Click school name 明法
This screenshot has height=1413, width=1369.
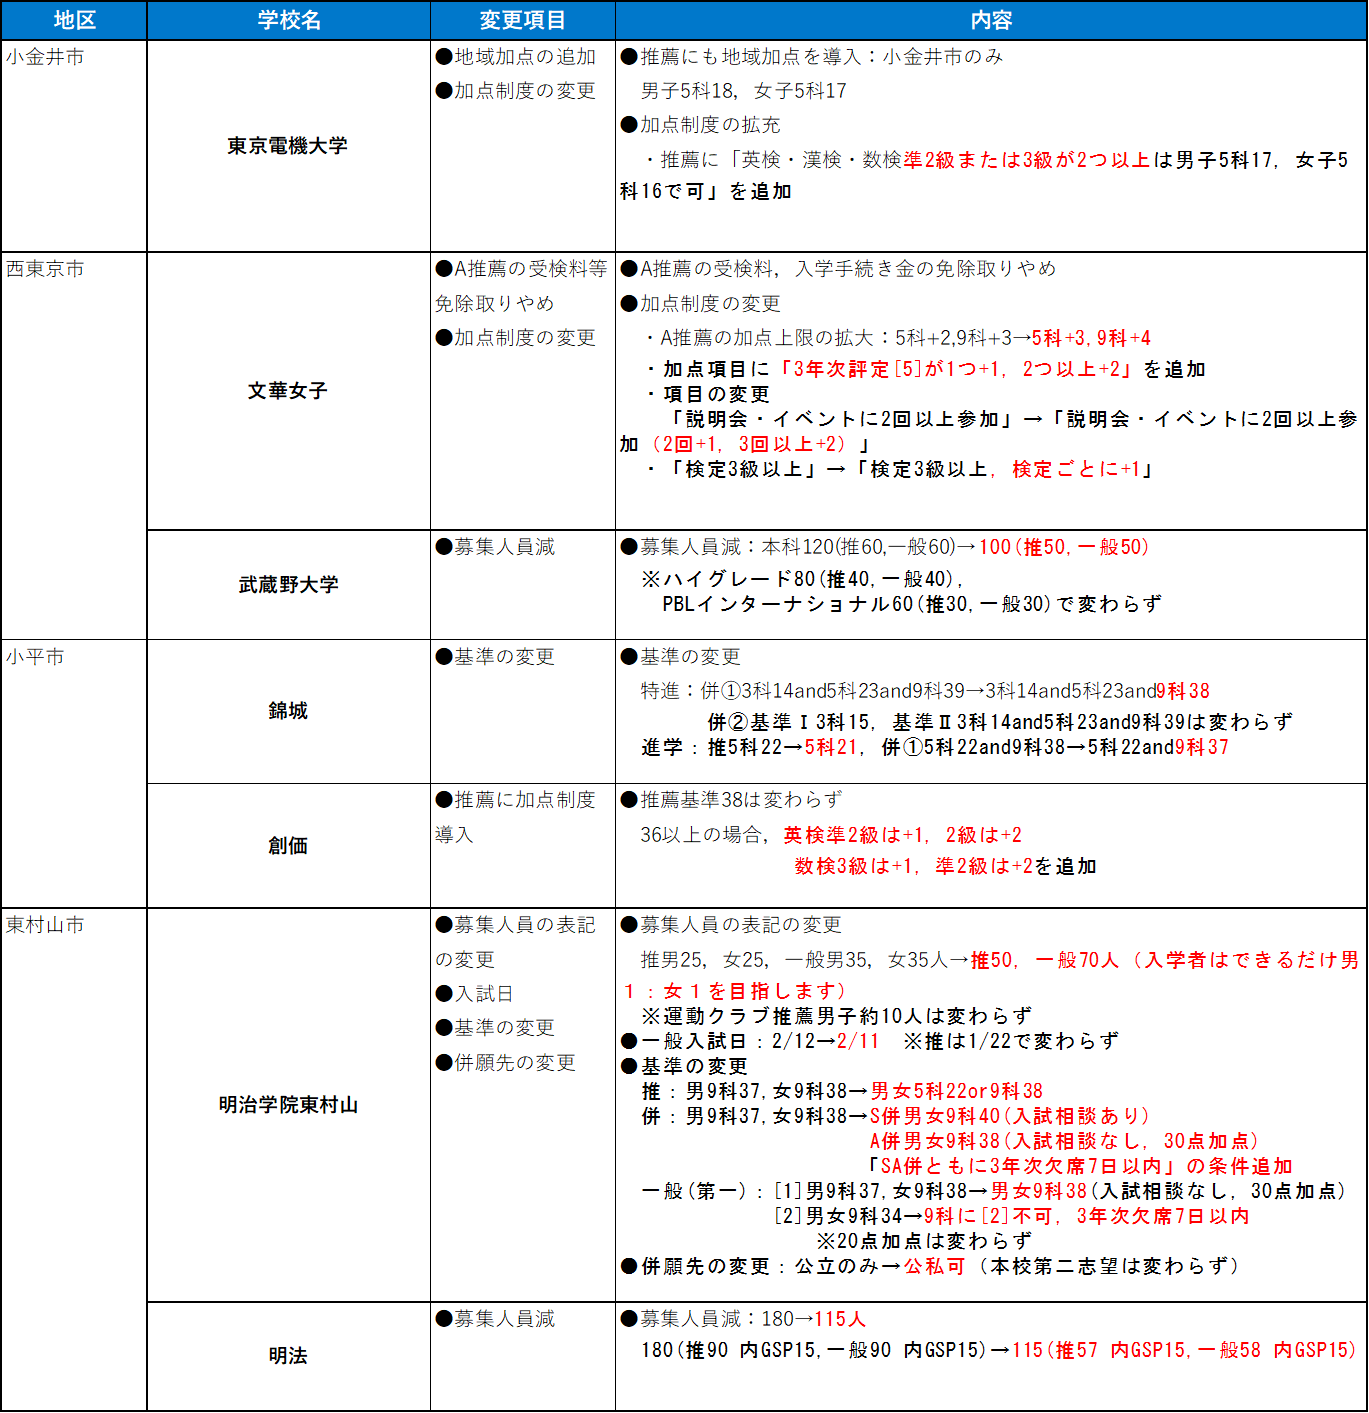tap(288, 1356)
